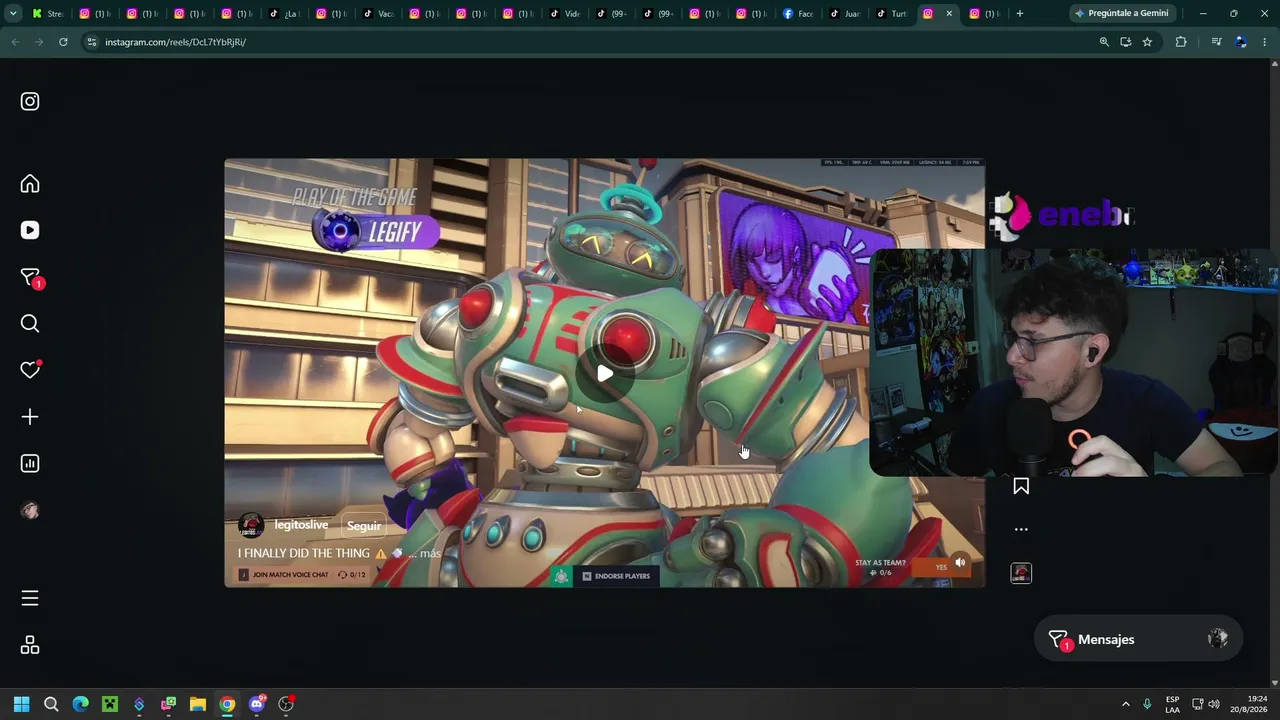Screen dimensions: 1280x720
Task: Bookmark this page with the star
Action: tap(1147, 42)
